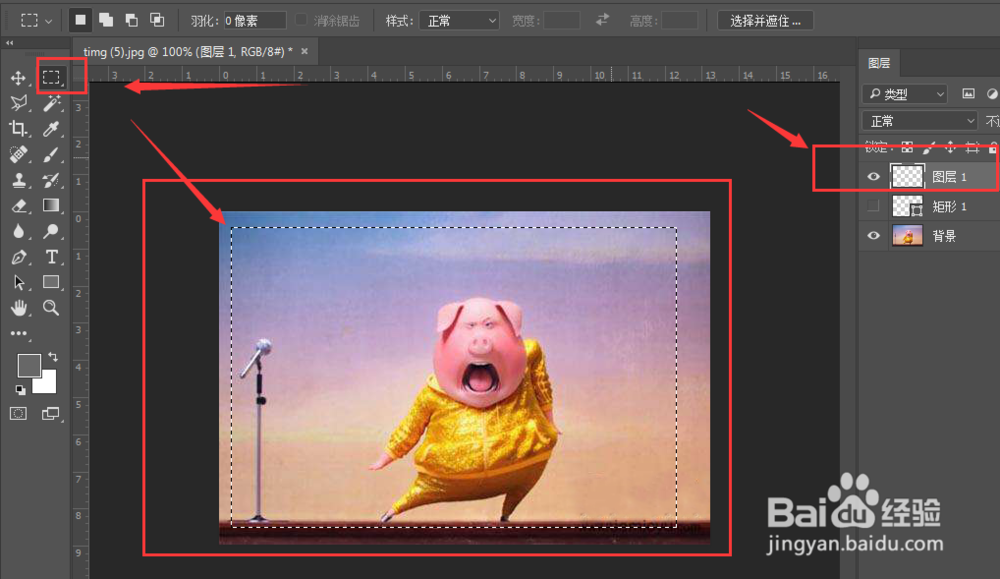Swap width and height values
The height and width of the screenshot is (579, 1000).
[602, 20]
